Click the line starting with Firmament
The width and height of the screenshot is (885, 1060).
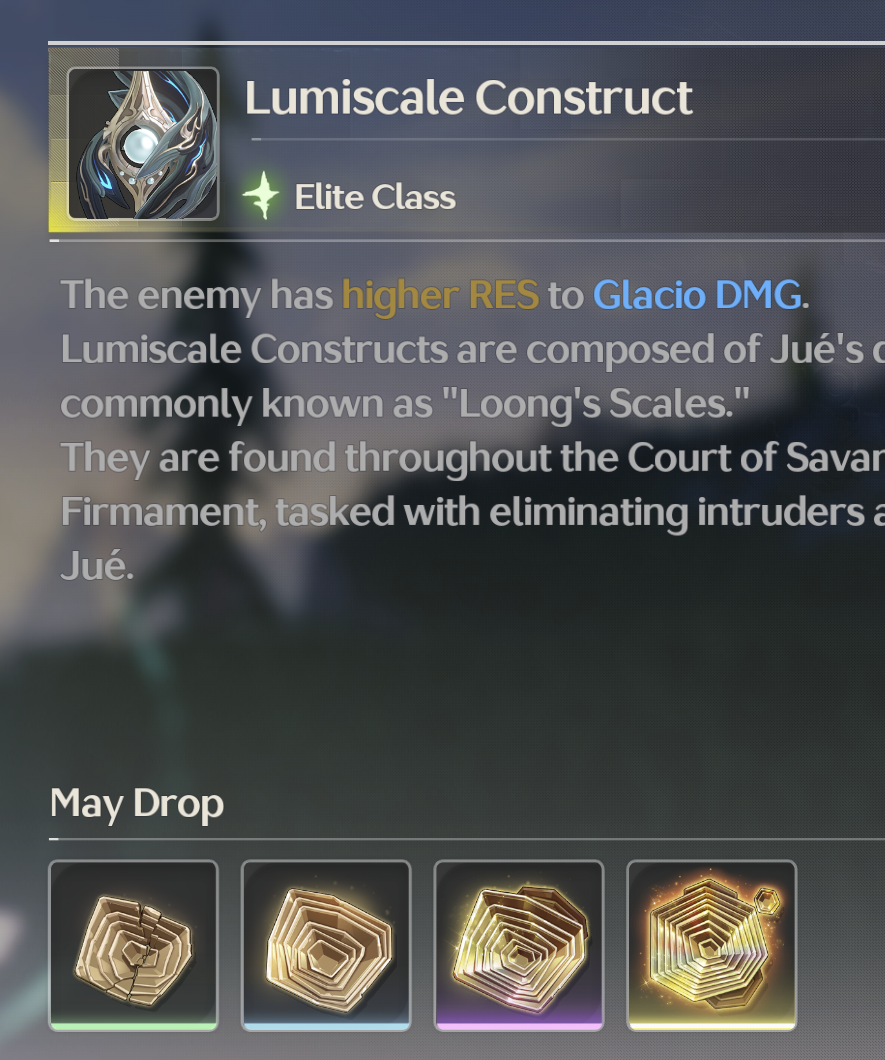473,512
